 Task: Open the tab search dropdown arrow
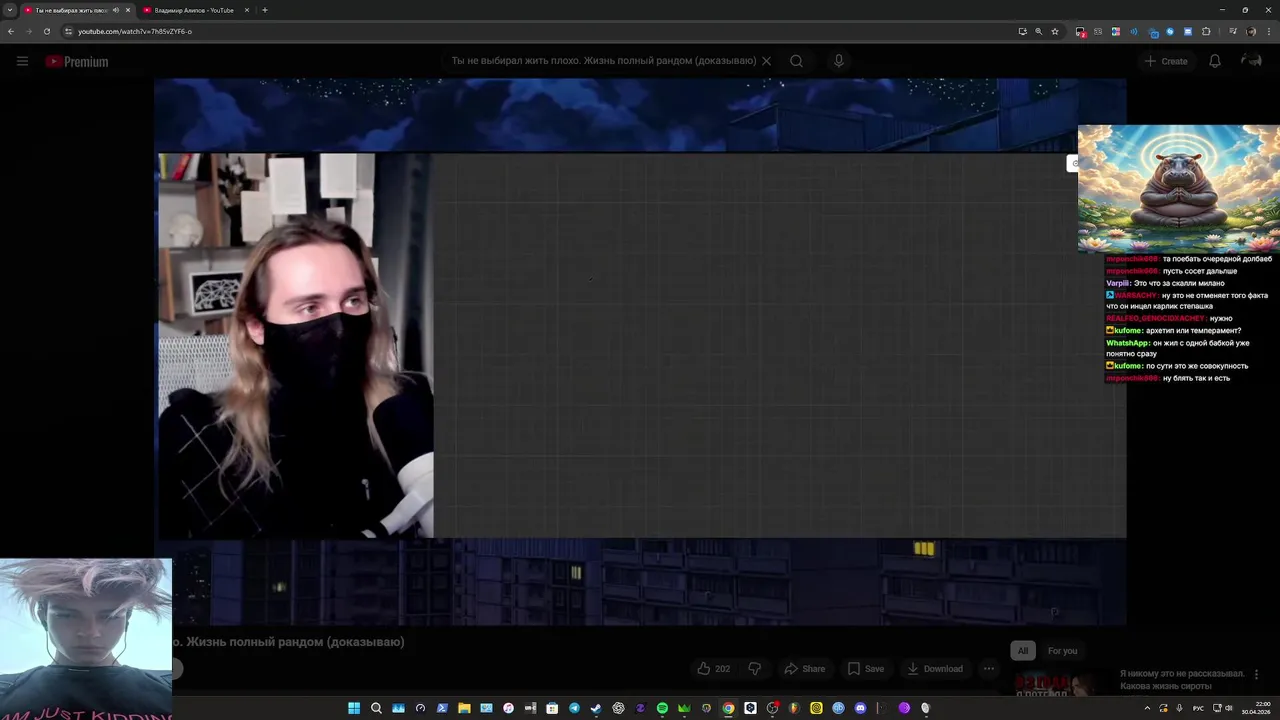tap(10, 10)
